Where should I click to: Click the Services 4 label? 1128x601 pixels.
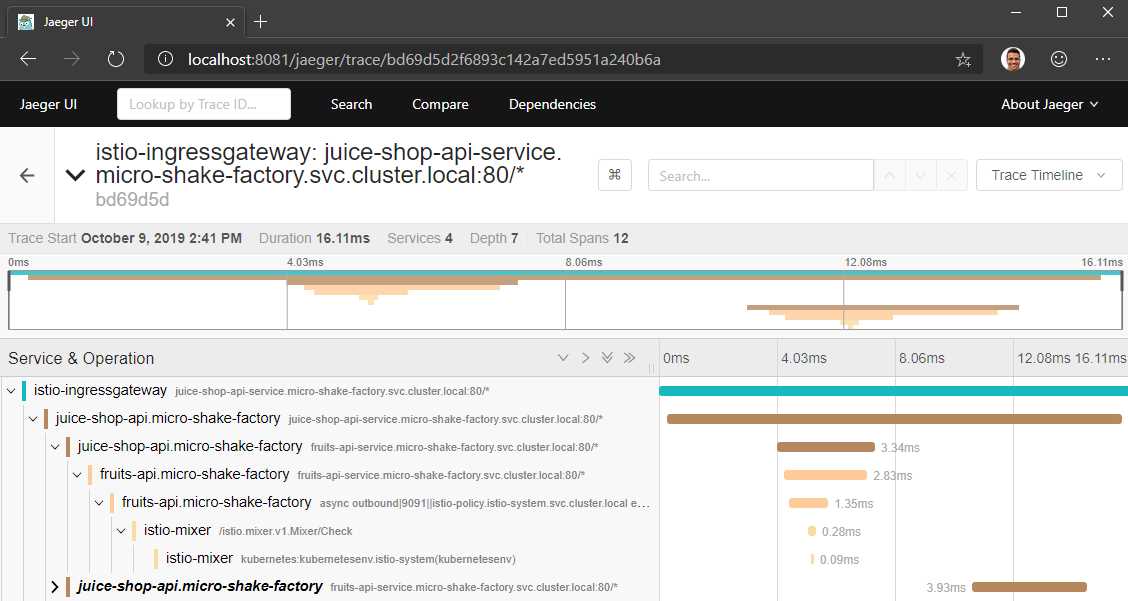pos(419,238)
